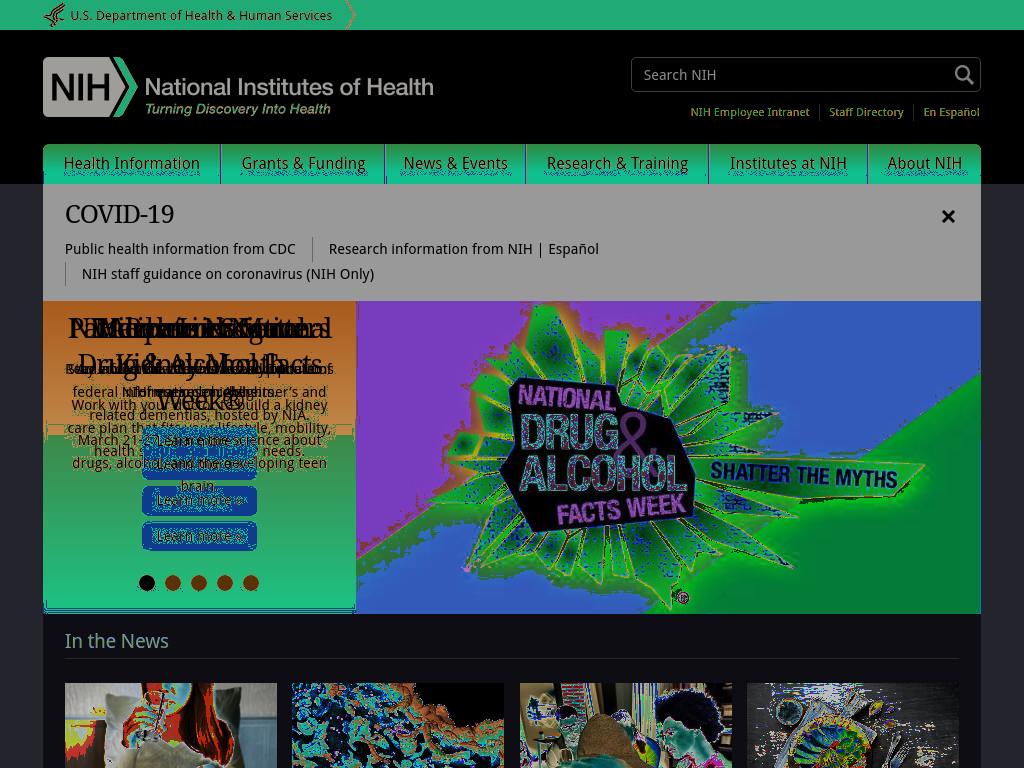The width and height of the screenshot is (1024, 768).
Task: Click the HHS eagle logo icon
Action: pyautogui.click(x=54, y=14)
